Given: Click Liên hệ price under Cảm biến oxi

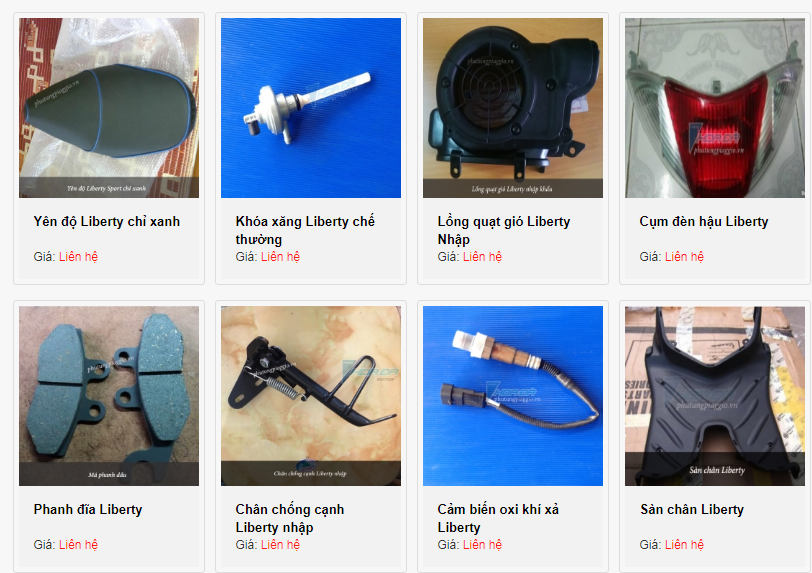Looking at the screenshot, I should pos(482,545).
